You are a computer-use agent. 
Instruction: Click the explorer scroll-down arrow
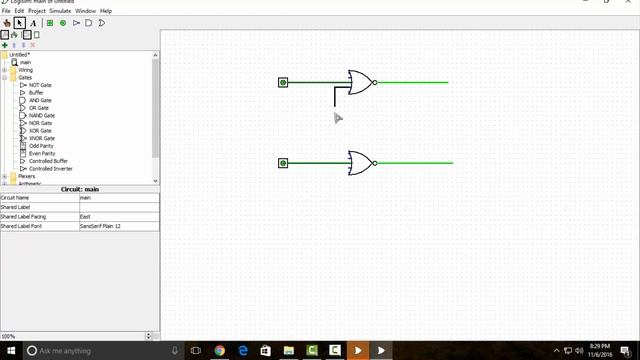pos(156,180)
